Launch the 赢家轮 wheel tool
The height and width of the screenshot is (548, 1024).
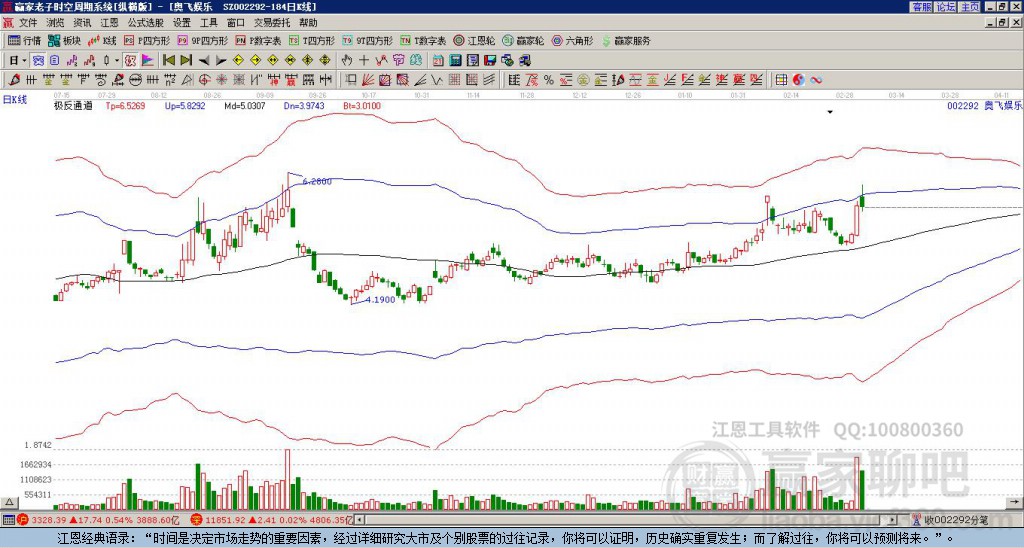click(x=523, y=40)
